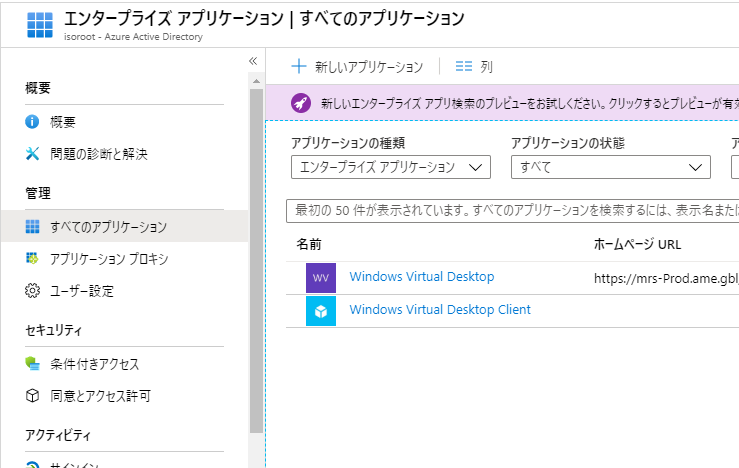The width and height of the screenshot is (739, 468).
Task: Click grid icon beside すべてのアプリケーション
Action: click(x=32, y=227)
